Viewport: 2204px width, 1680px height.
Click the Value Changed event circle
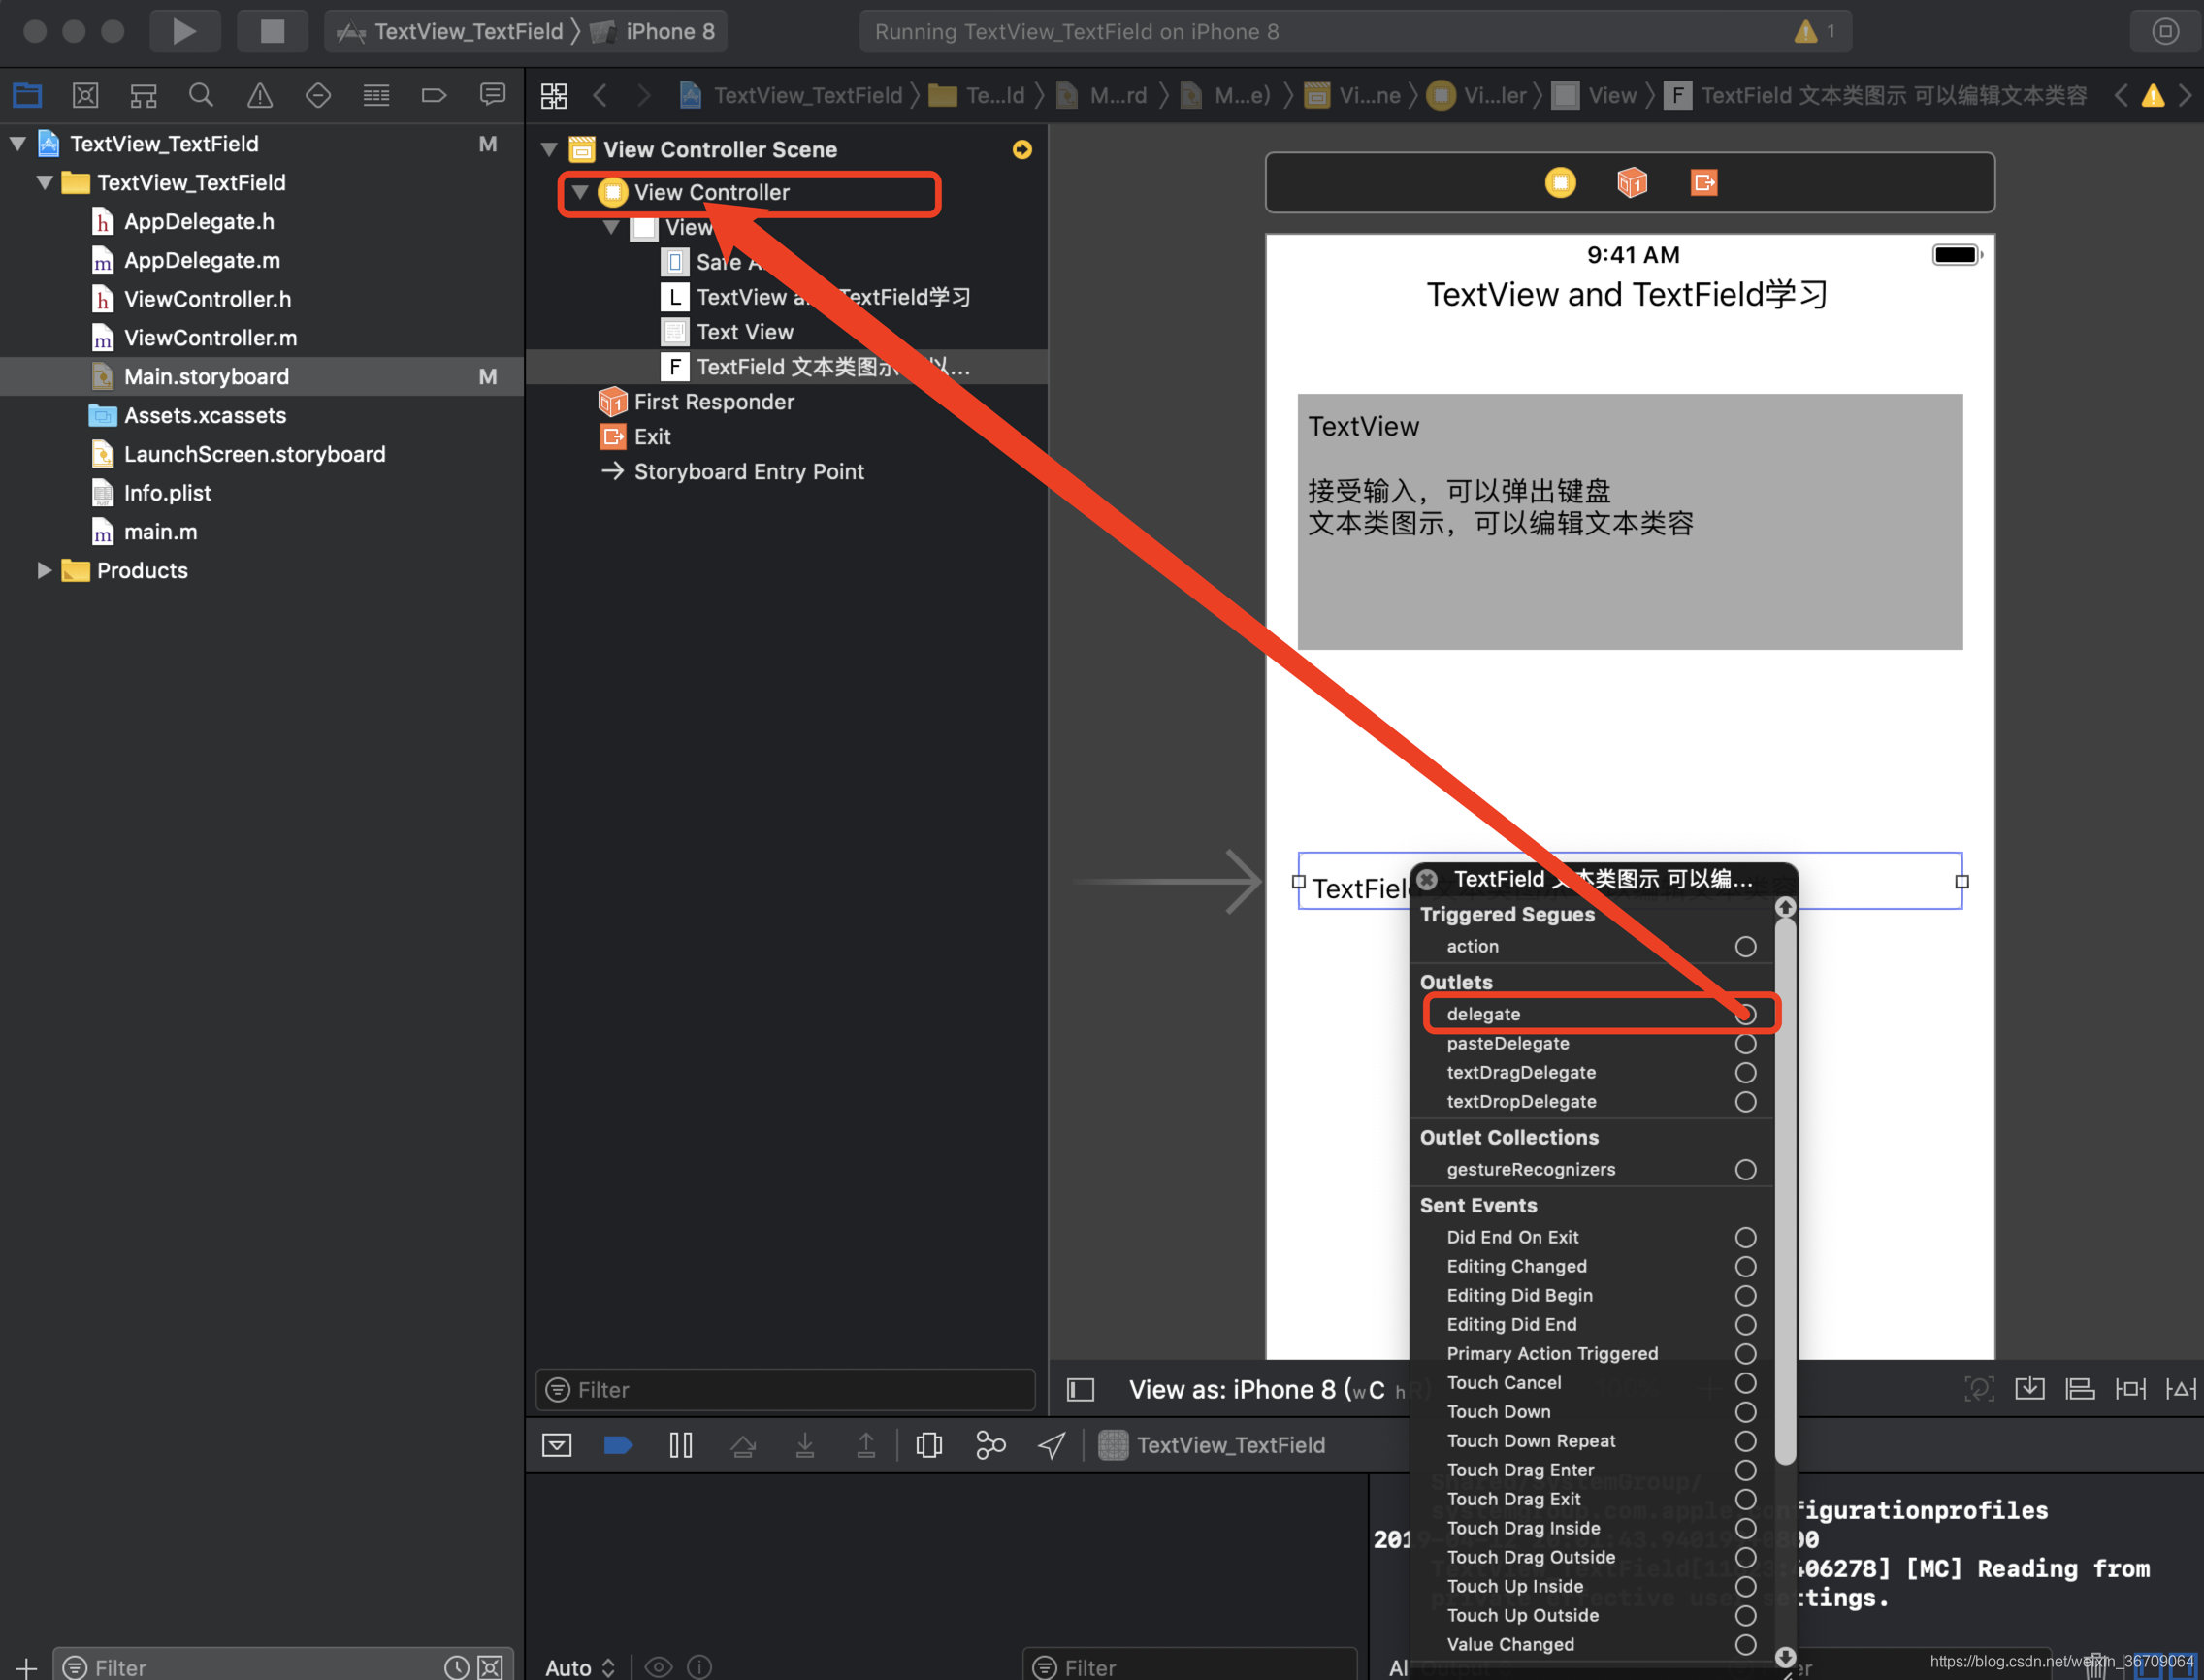click(x=1746, y=1644)
